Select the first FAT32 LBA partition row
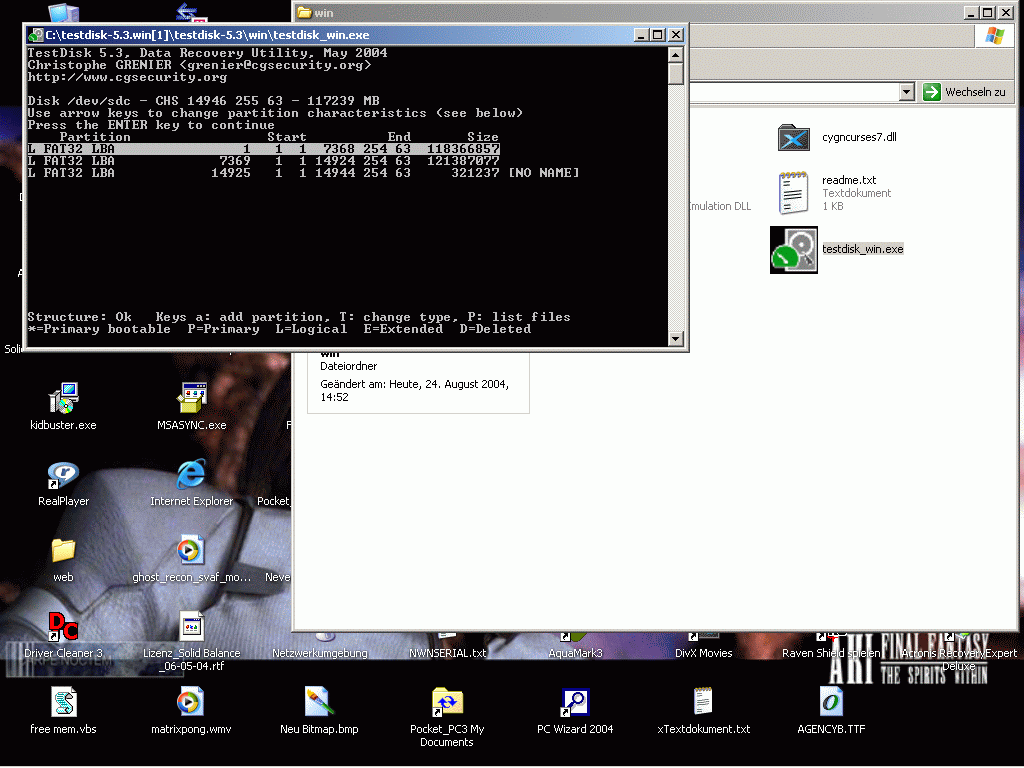Viewport: 1024px width, 768px height. tap(263, 149)
